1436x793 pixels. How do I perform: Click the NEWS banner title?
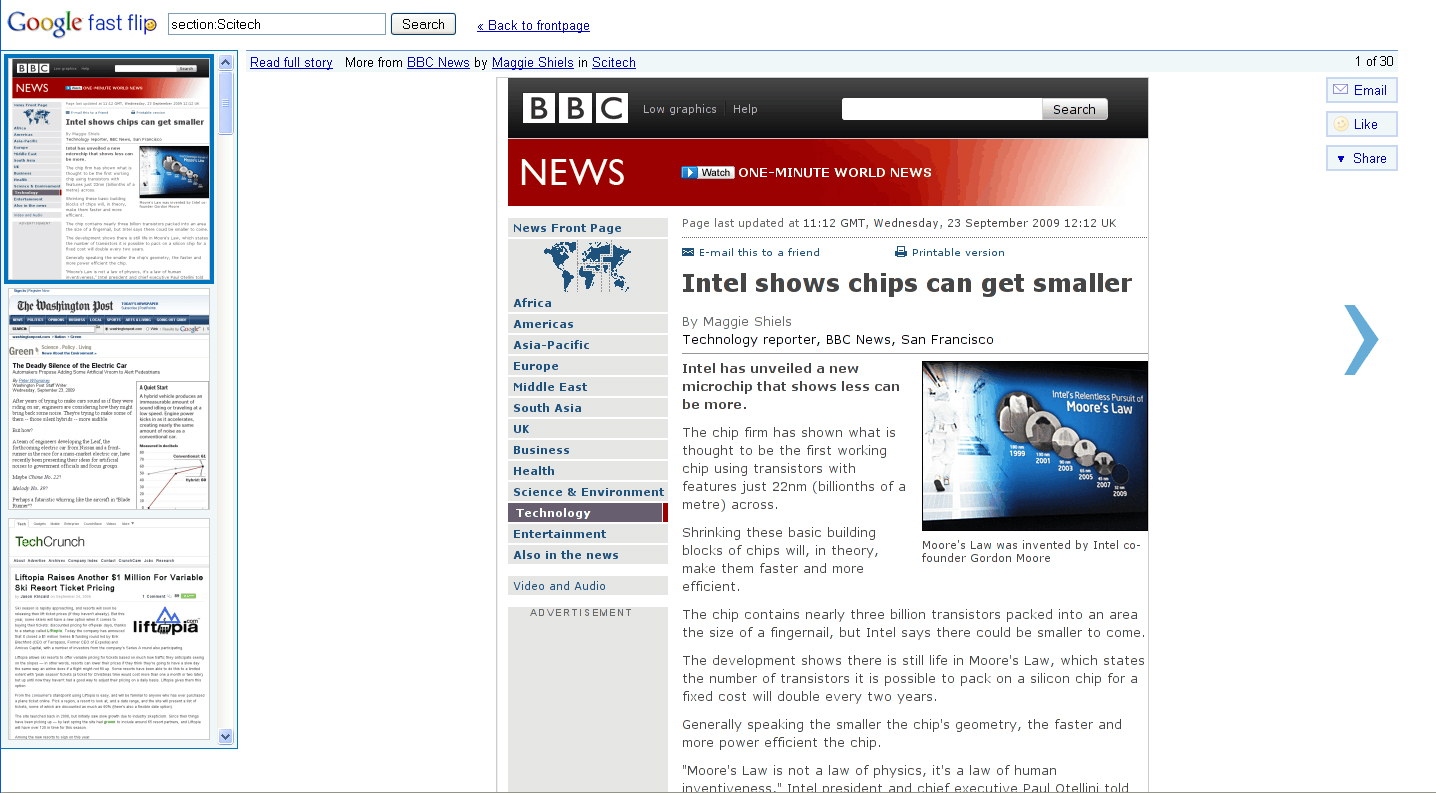point(573,172)
